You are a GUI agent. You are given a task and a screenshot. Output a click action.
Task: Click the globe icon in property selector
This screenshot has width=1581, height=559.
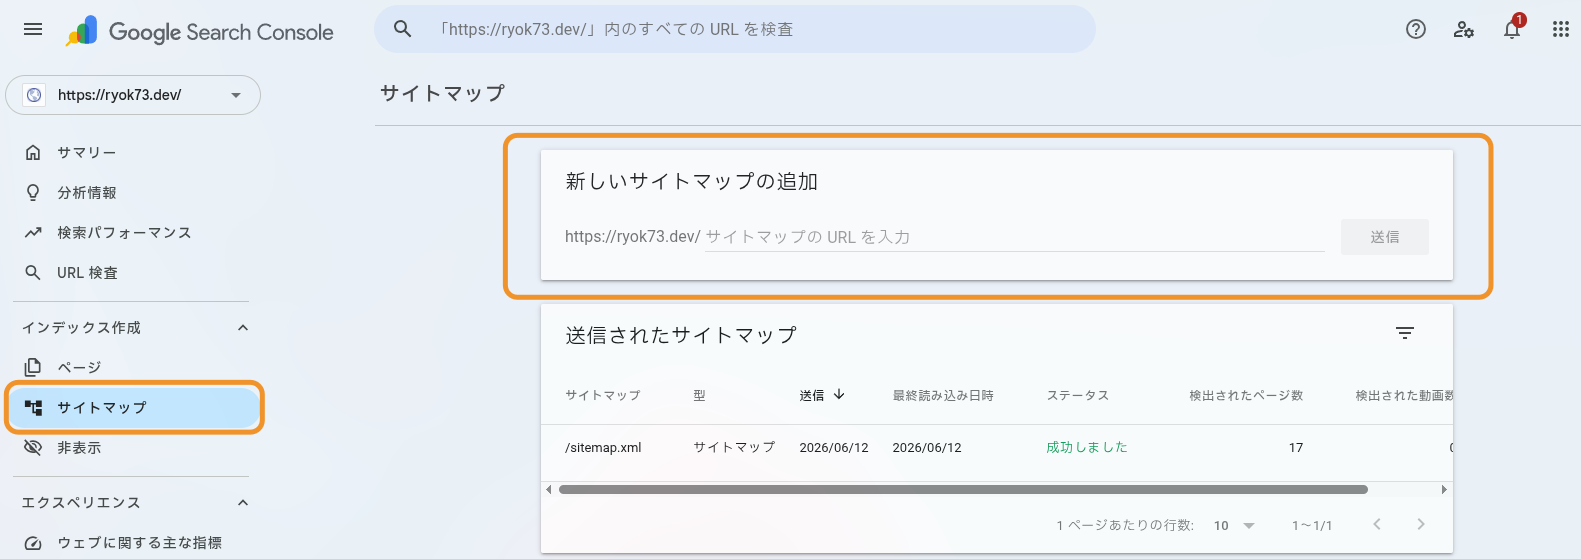[x=35, y=95]
